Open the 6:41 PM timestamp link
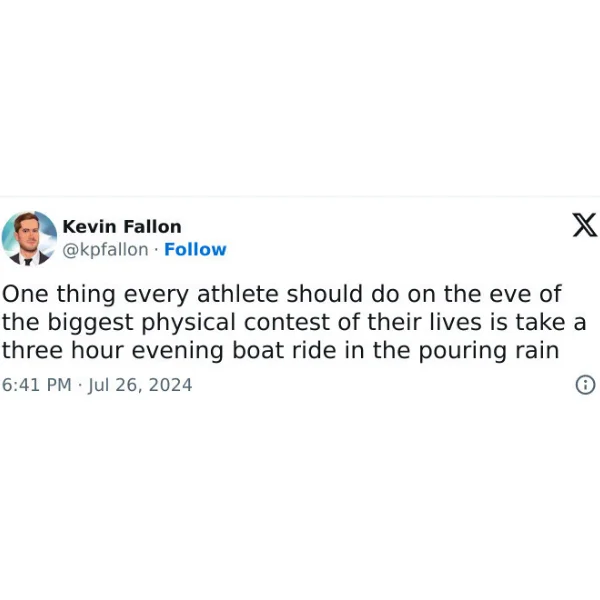This screenshot has width=600, height=600. 37,385
